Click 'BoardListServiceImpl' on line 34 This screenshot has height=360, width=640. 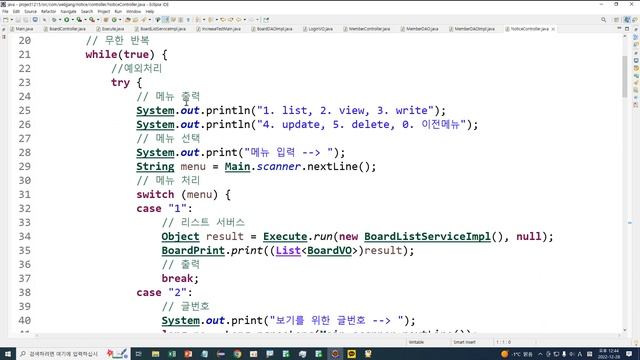click(x=427, y=236)
